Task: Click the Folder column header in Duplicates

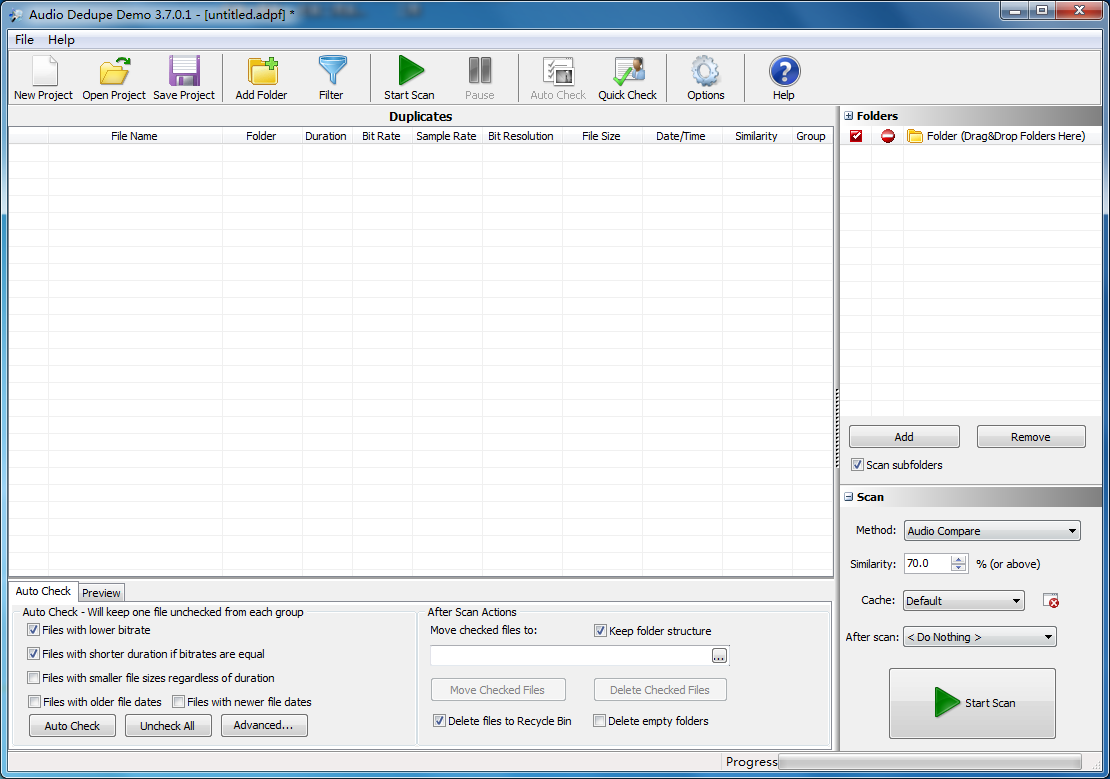Action: (x=261, y=136)
